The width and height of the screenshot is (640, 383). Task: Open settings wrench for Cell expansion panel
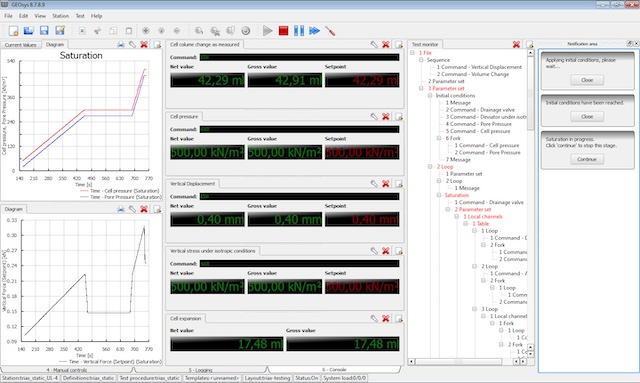pos(374,318)
